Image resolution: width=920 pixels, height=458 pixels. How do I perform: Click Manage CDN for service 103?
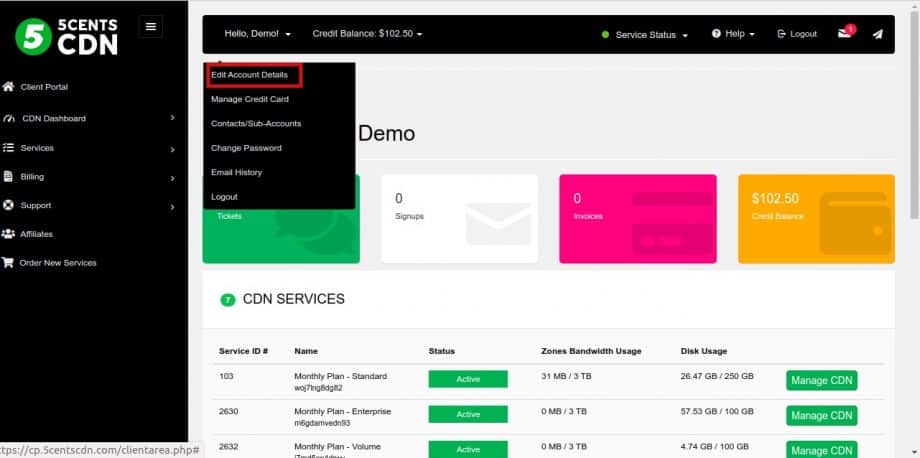point(821,381)
